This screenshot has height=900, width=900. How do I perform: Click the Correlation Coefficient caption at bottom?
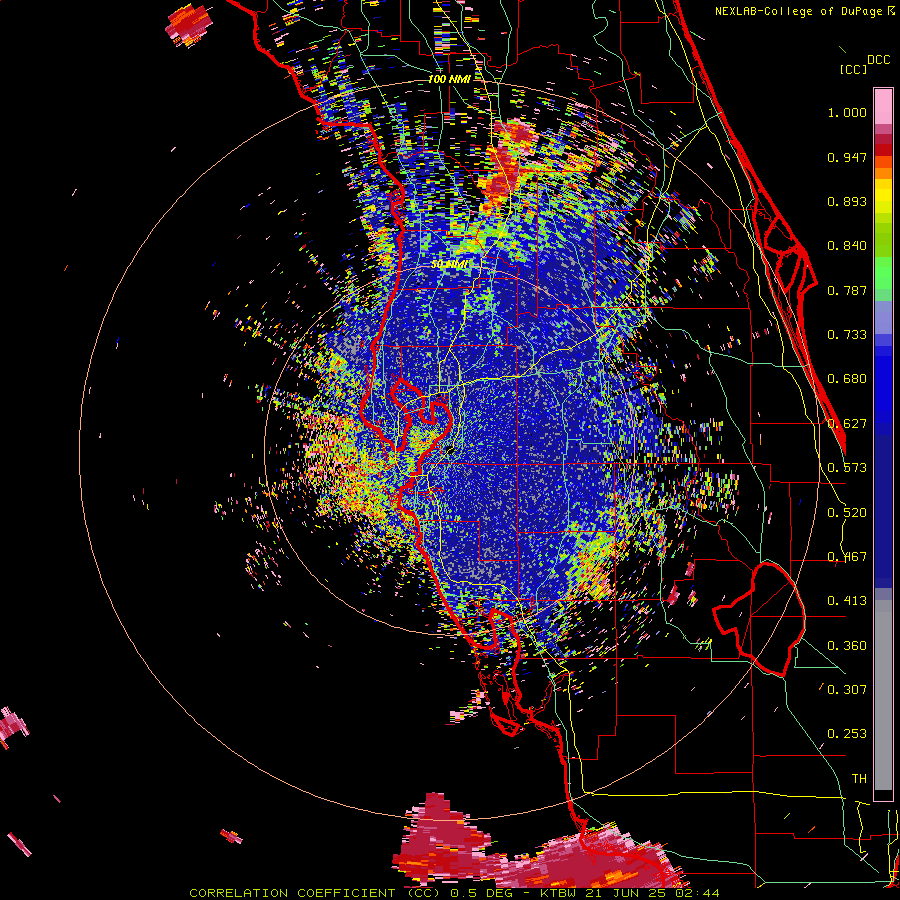(453, 893)
